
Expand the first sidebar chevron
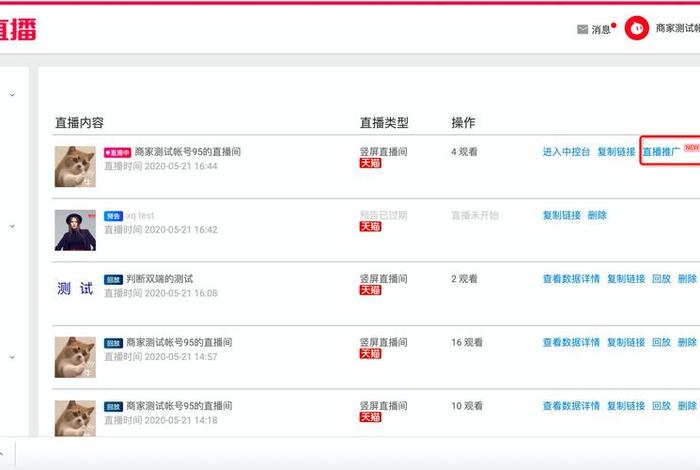[12, 95]
